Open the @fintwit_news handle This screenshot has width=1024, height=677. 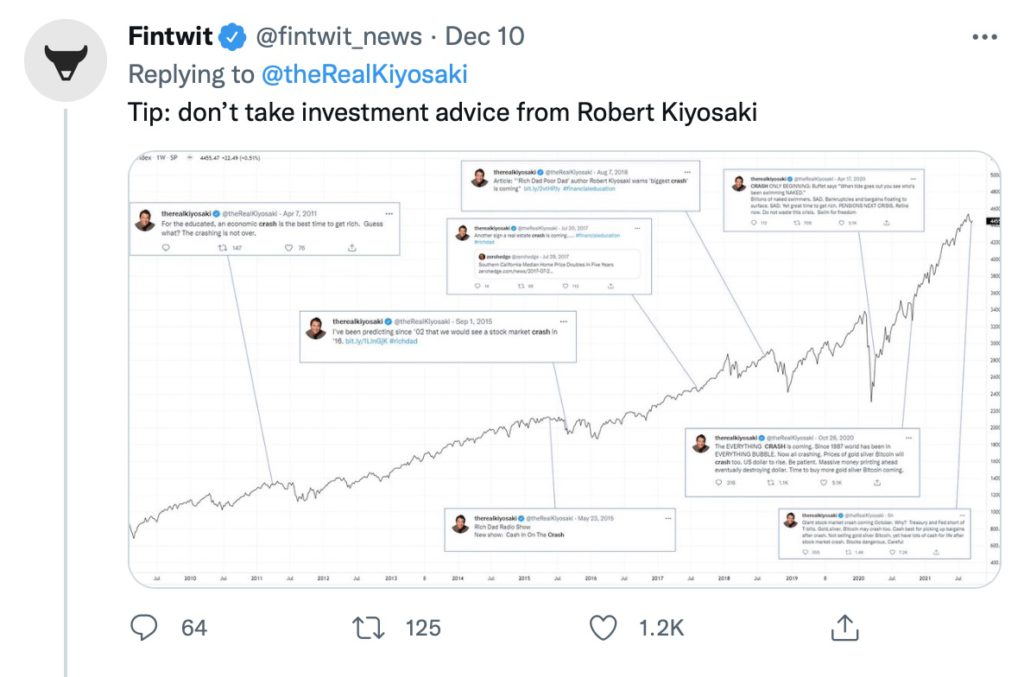pyautogui.click(x=338, y=37)
